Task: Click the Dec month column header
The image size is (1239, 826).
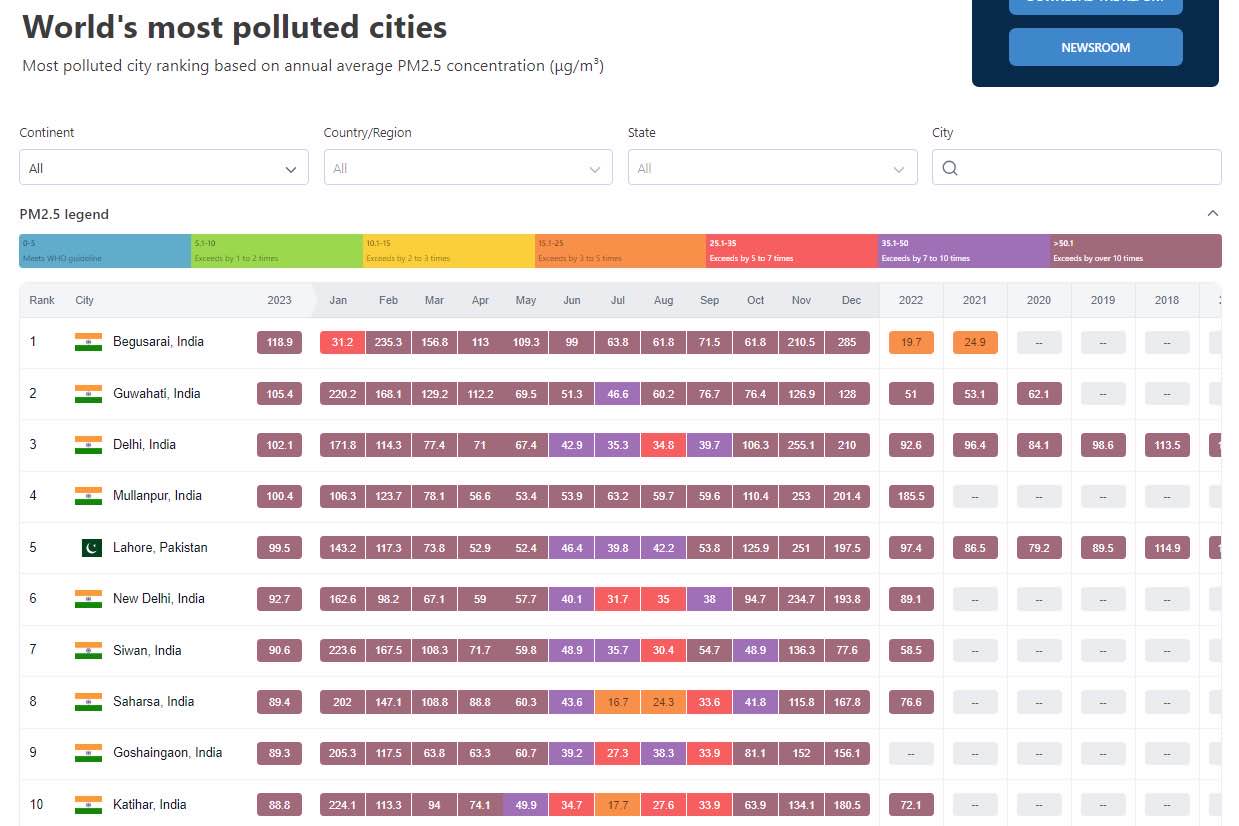Action: (x=851, y=300)
